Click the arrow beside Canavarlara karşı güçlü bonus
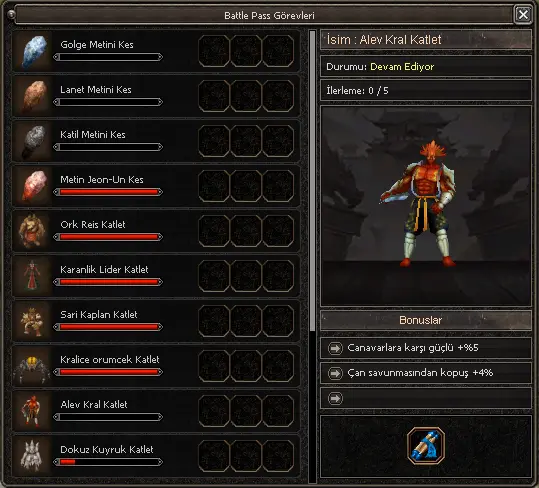 (335, 348)
